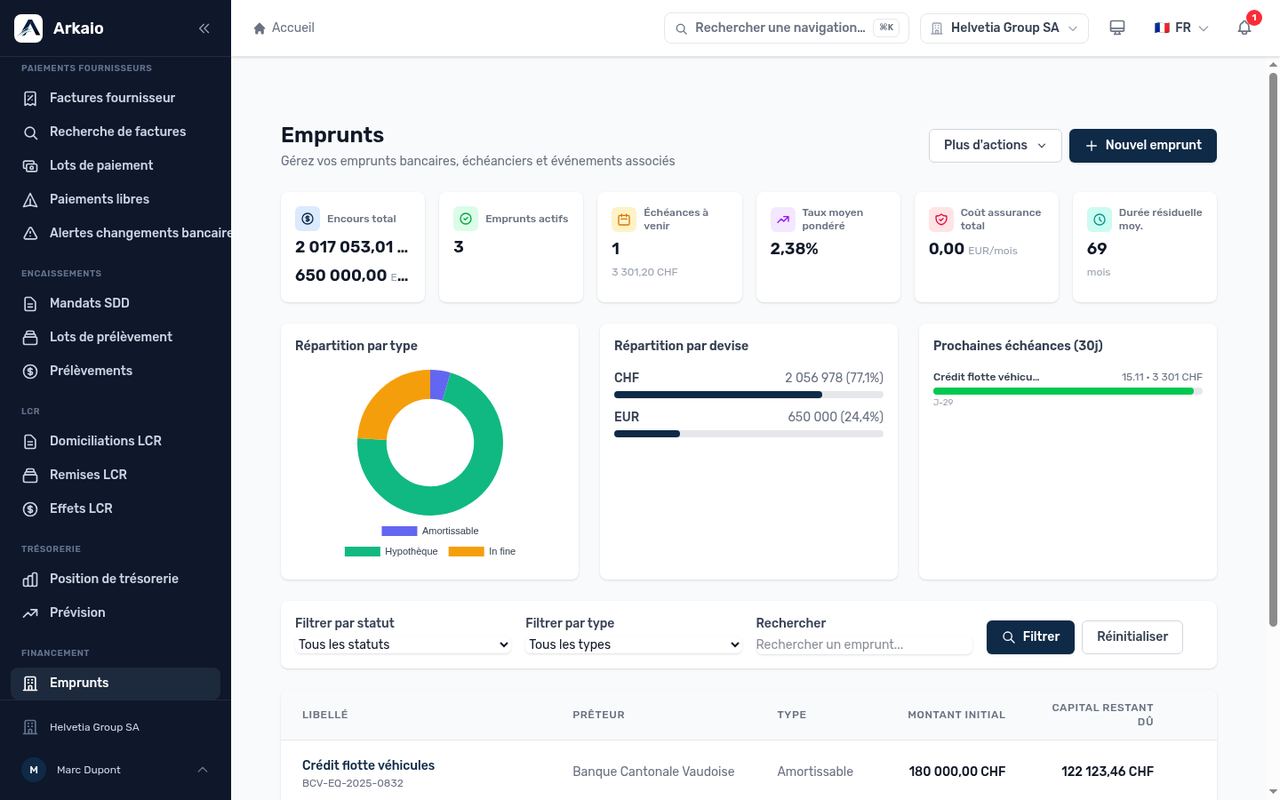Screen dimensions: 1280x800
Task: Click the Durée résiduelle clock icon
Action: (1099, 219)
